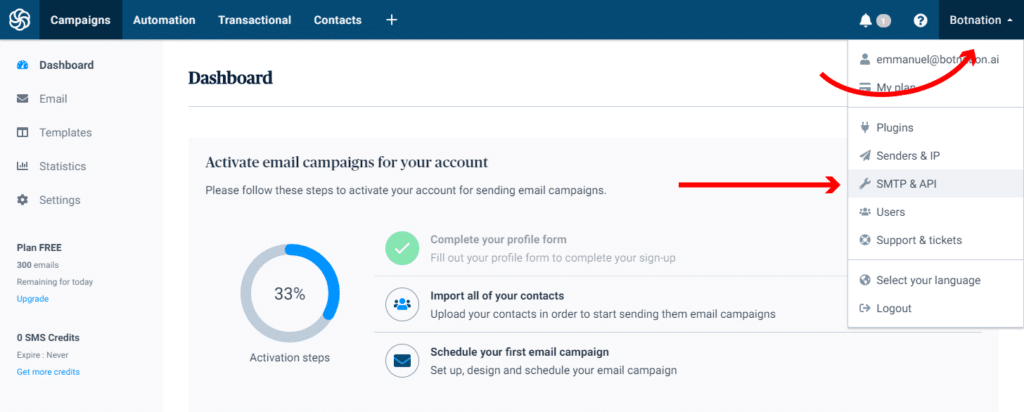Open Import all of your contacts step

[497, 296]
